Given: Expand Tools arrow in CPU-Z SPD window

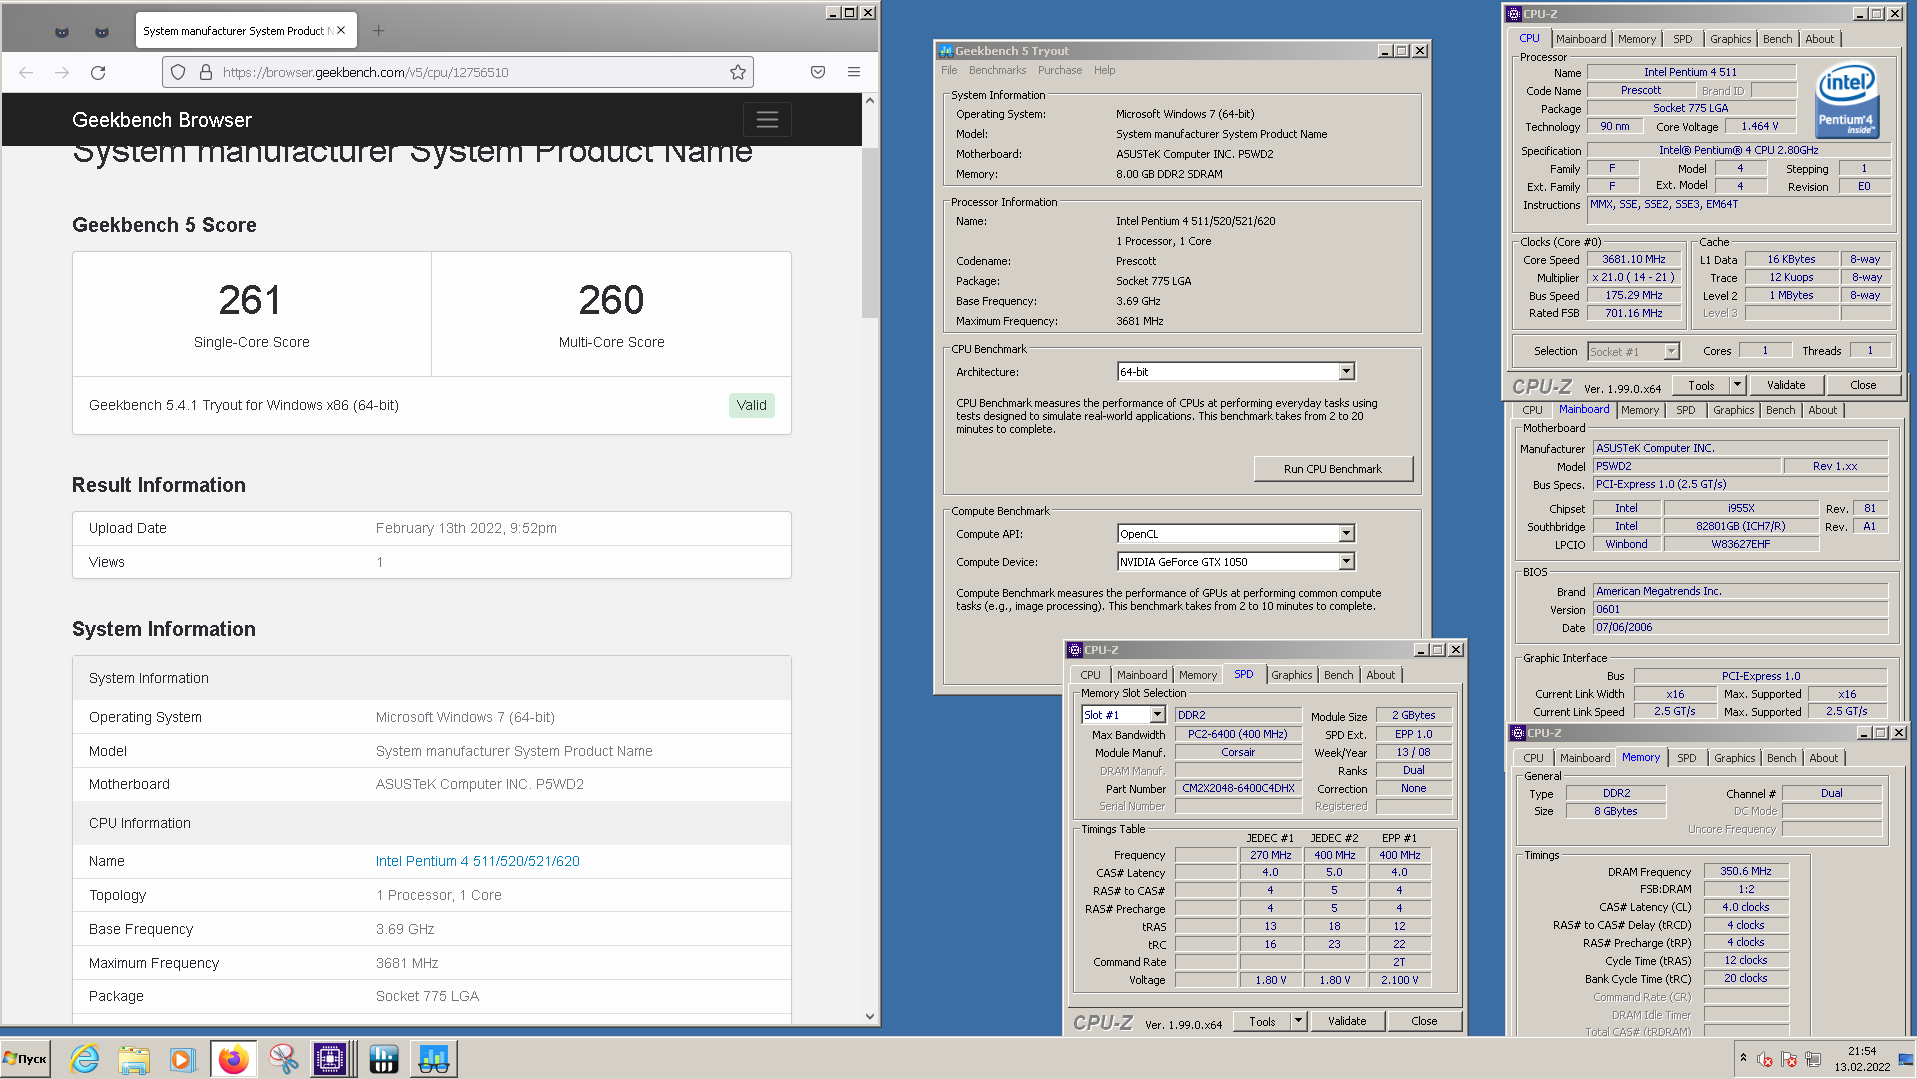Looking at the screenshot, I should click(x=1298, y=1021).
